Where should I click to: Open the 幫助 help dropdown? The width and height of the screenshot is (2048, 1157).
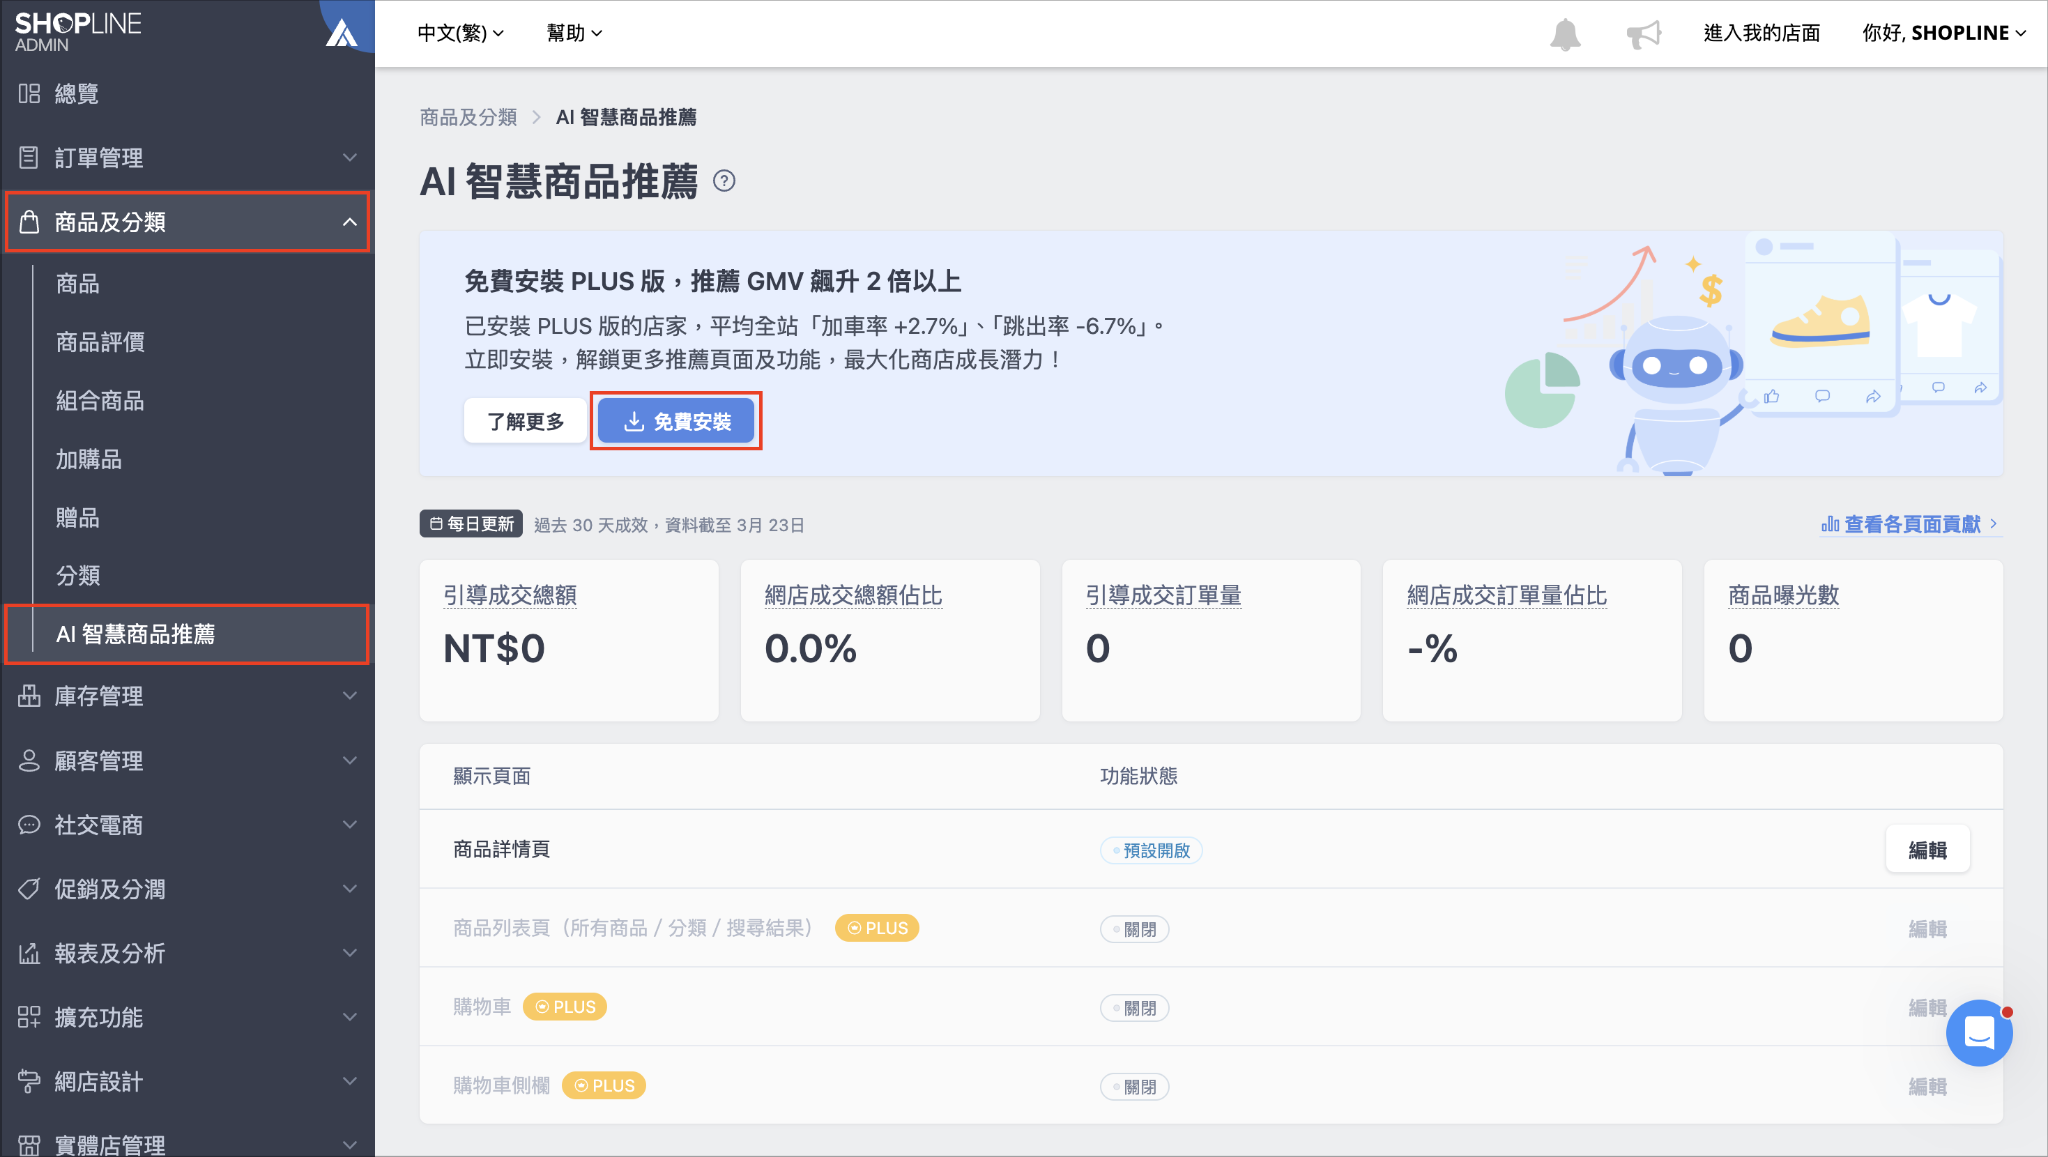(x=574, y=33)
